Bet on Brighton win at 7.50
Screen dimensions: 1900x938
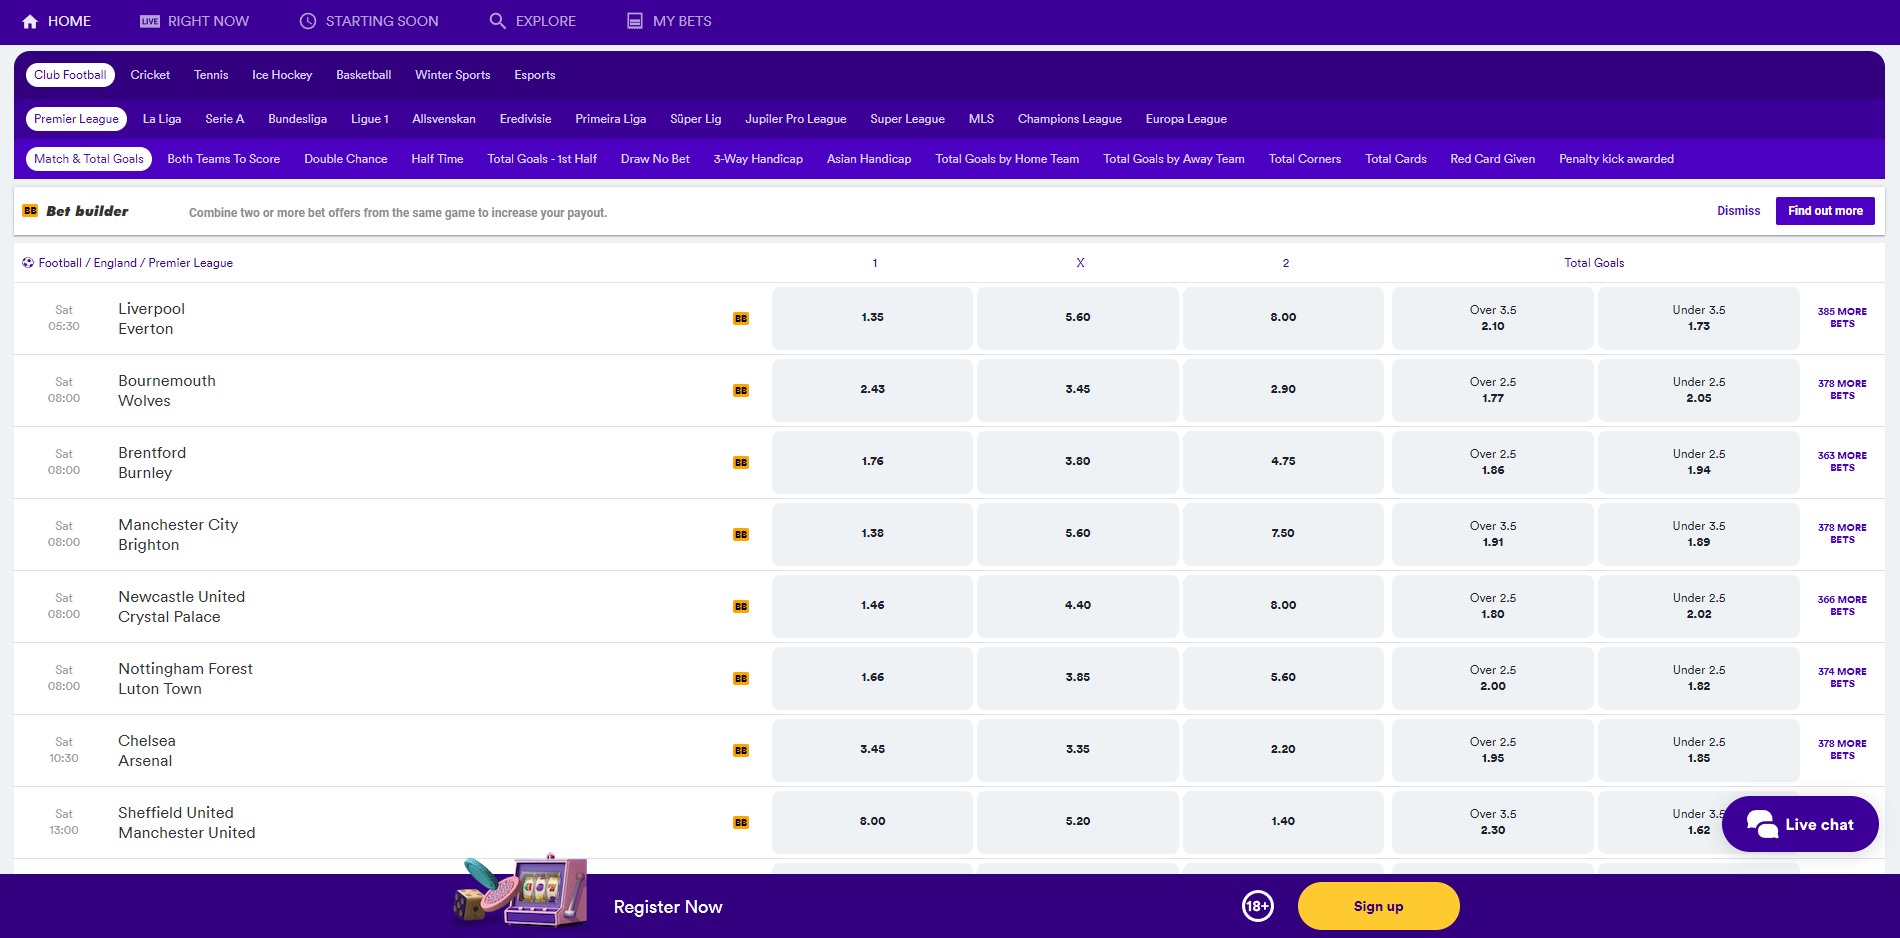pos(1283,534)
